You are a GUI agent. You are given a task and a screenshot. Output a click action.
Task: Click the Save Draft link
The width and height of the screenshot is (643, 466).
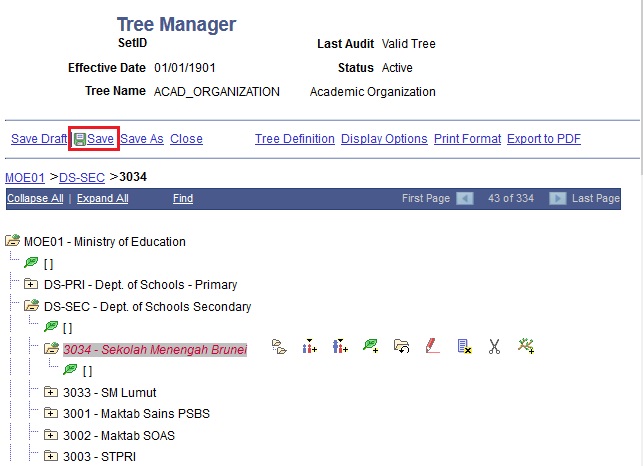pos(39,139)
